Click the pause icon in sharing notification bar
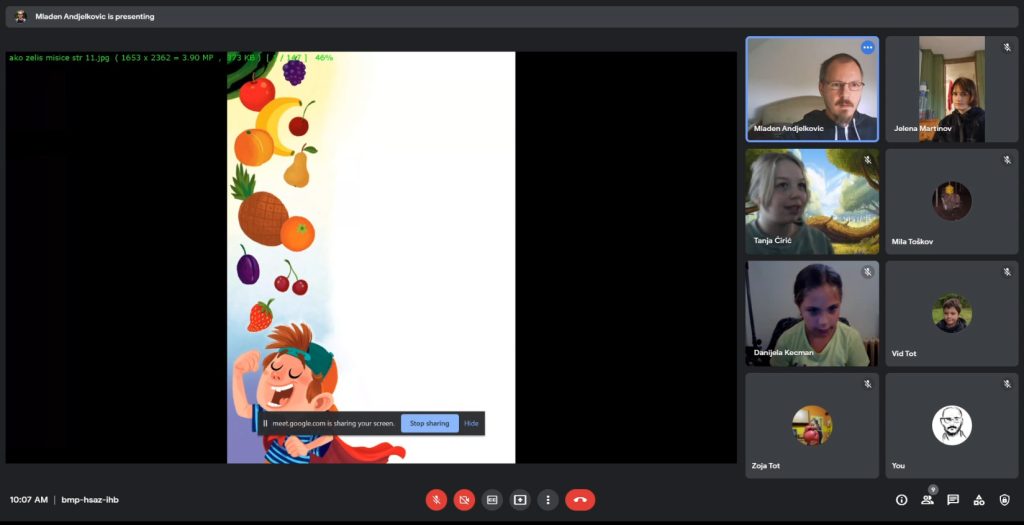The image size is (1024, 525). click(265, 423)
